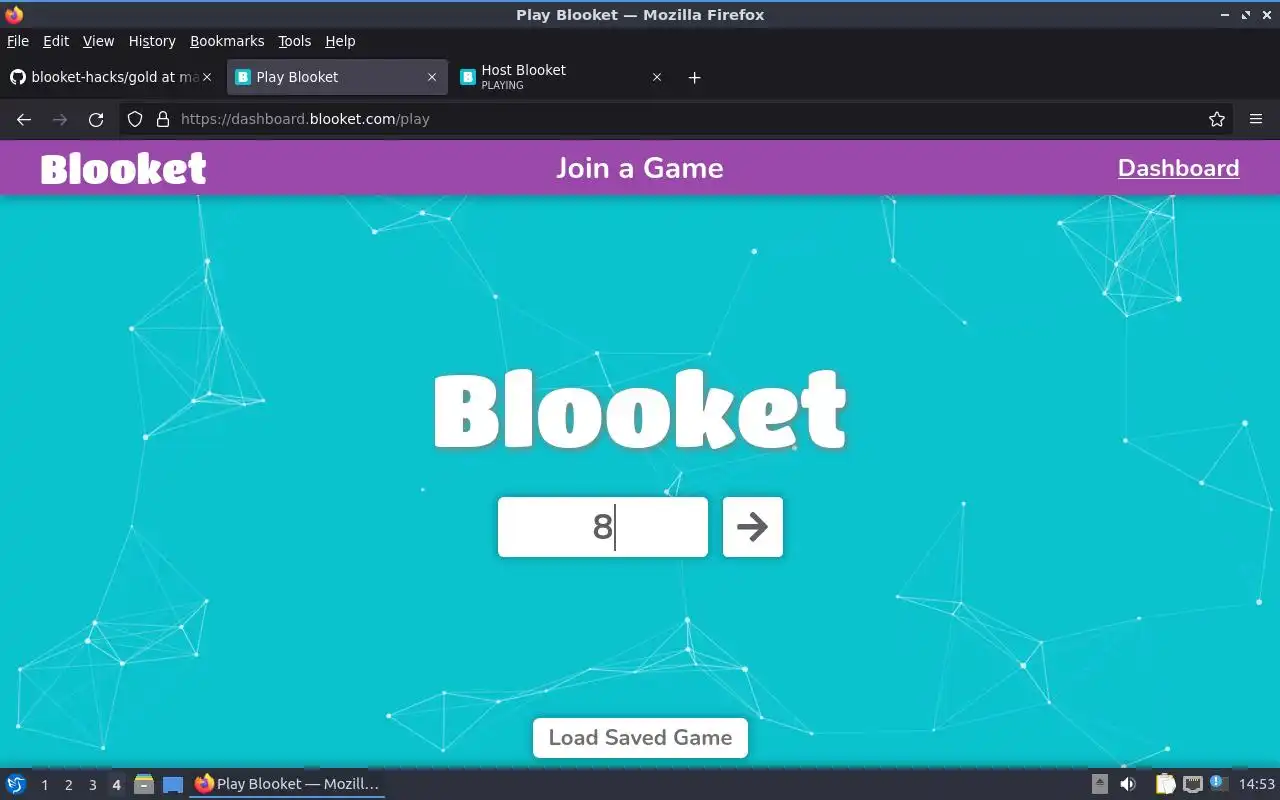The width and height of the screenshot is (1280, 800).
Task: Go back to previous page
Action: coord(24,119)
